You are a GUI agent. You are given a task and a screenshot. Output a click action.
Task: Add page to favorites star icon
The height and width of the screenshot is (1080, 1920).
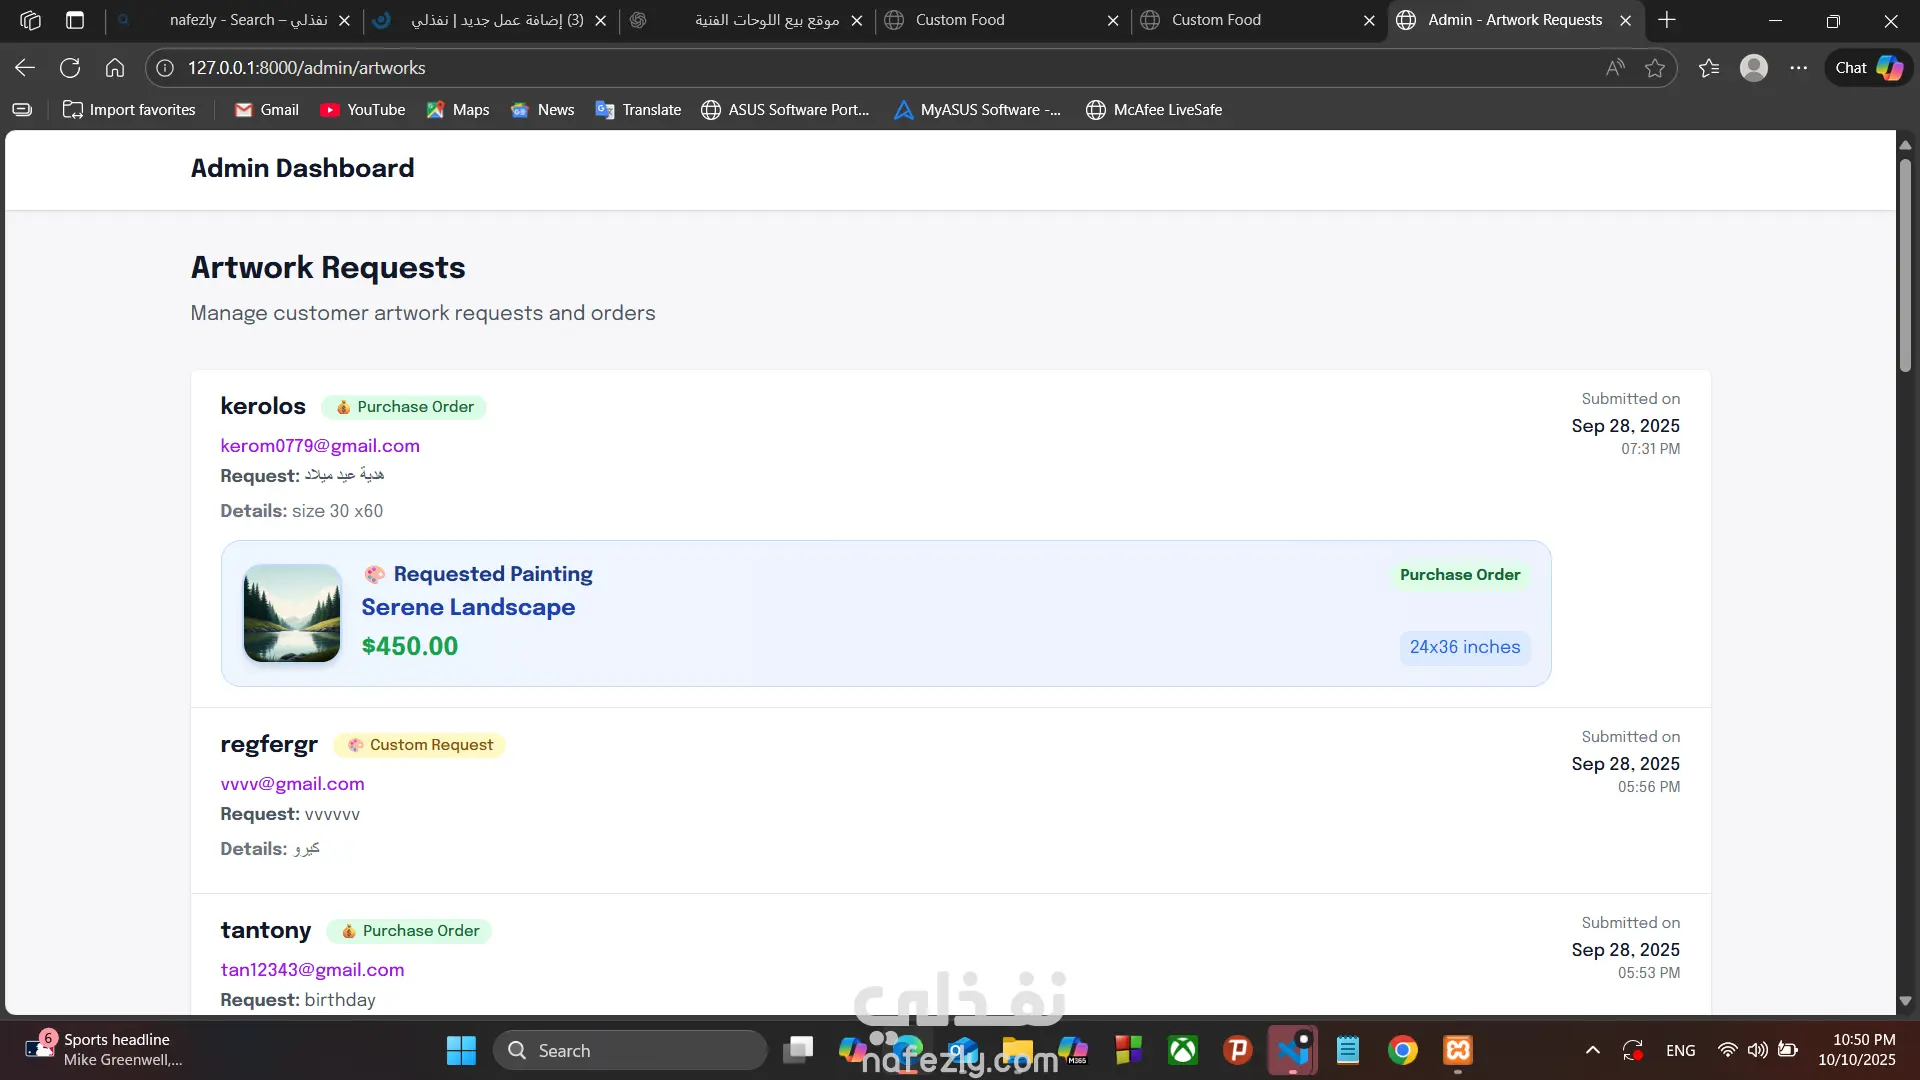coord(1655,68)
